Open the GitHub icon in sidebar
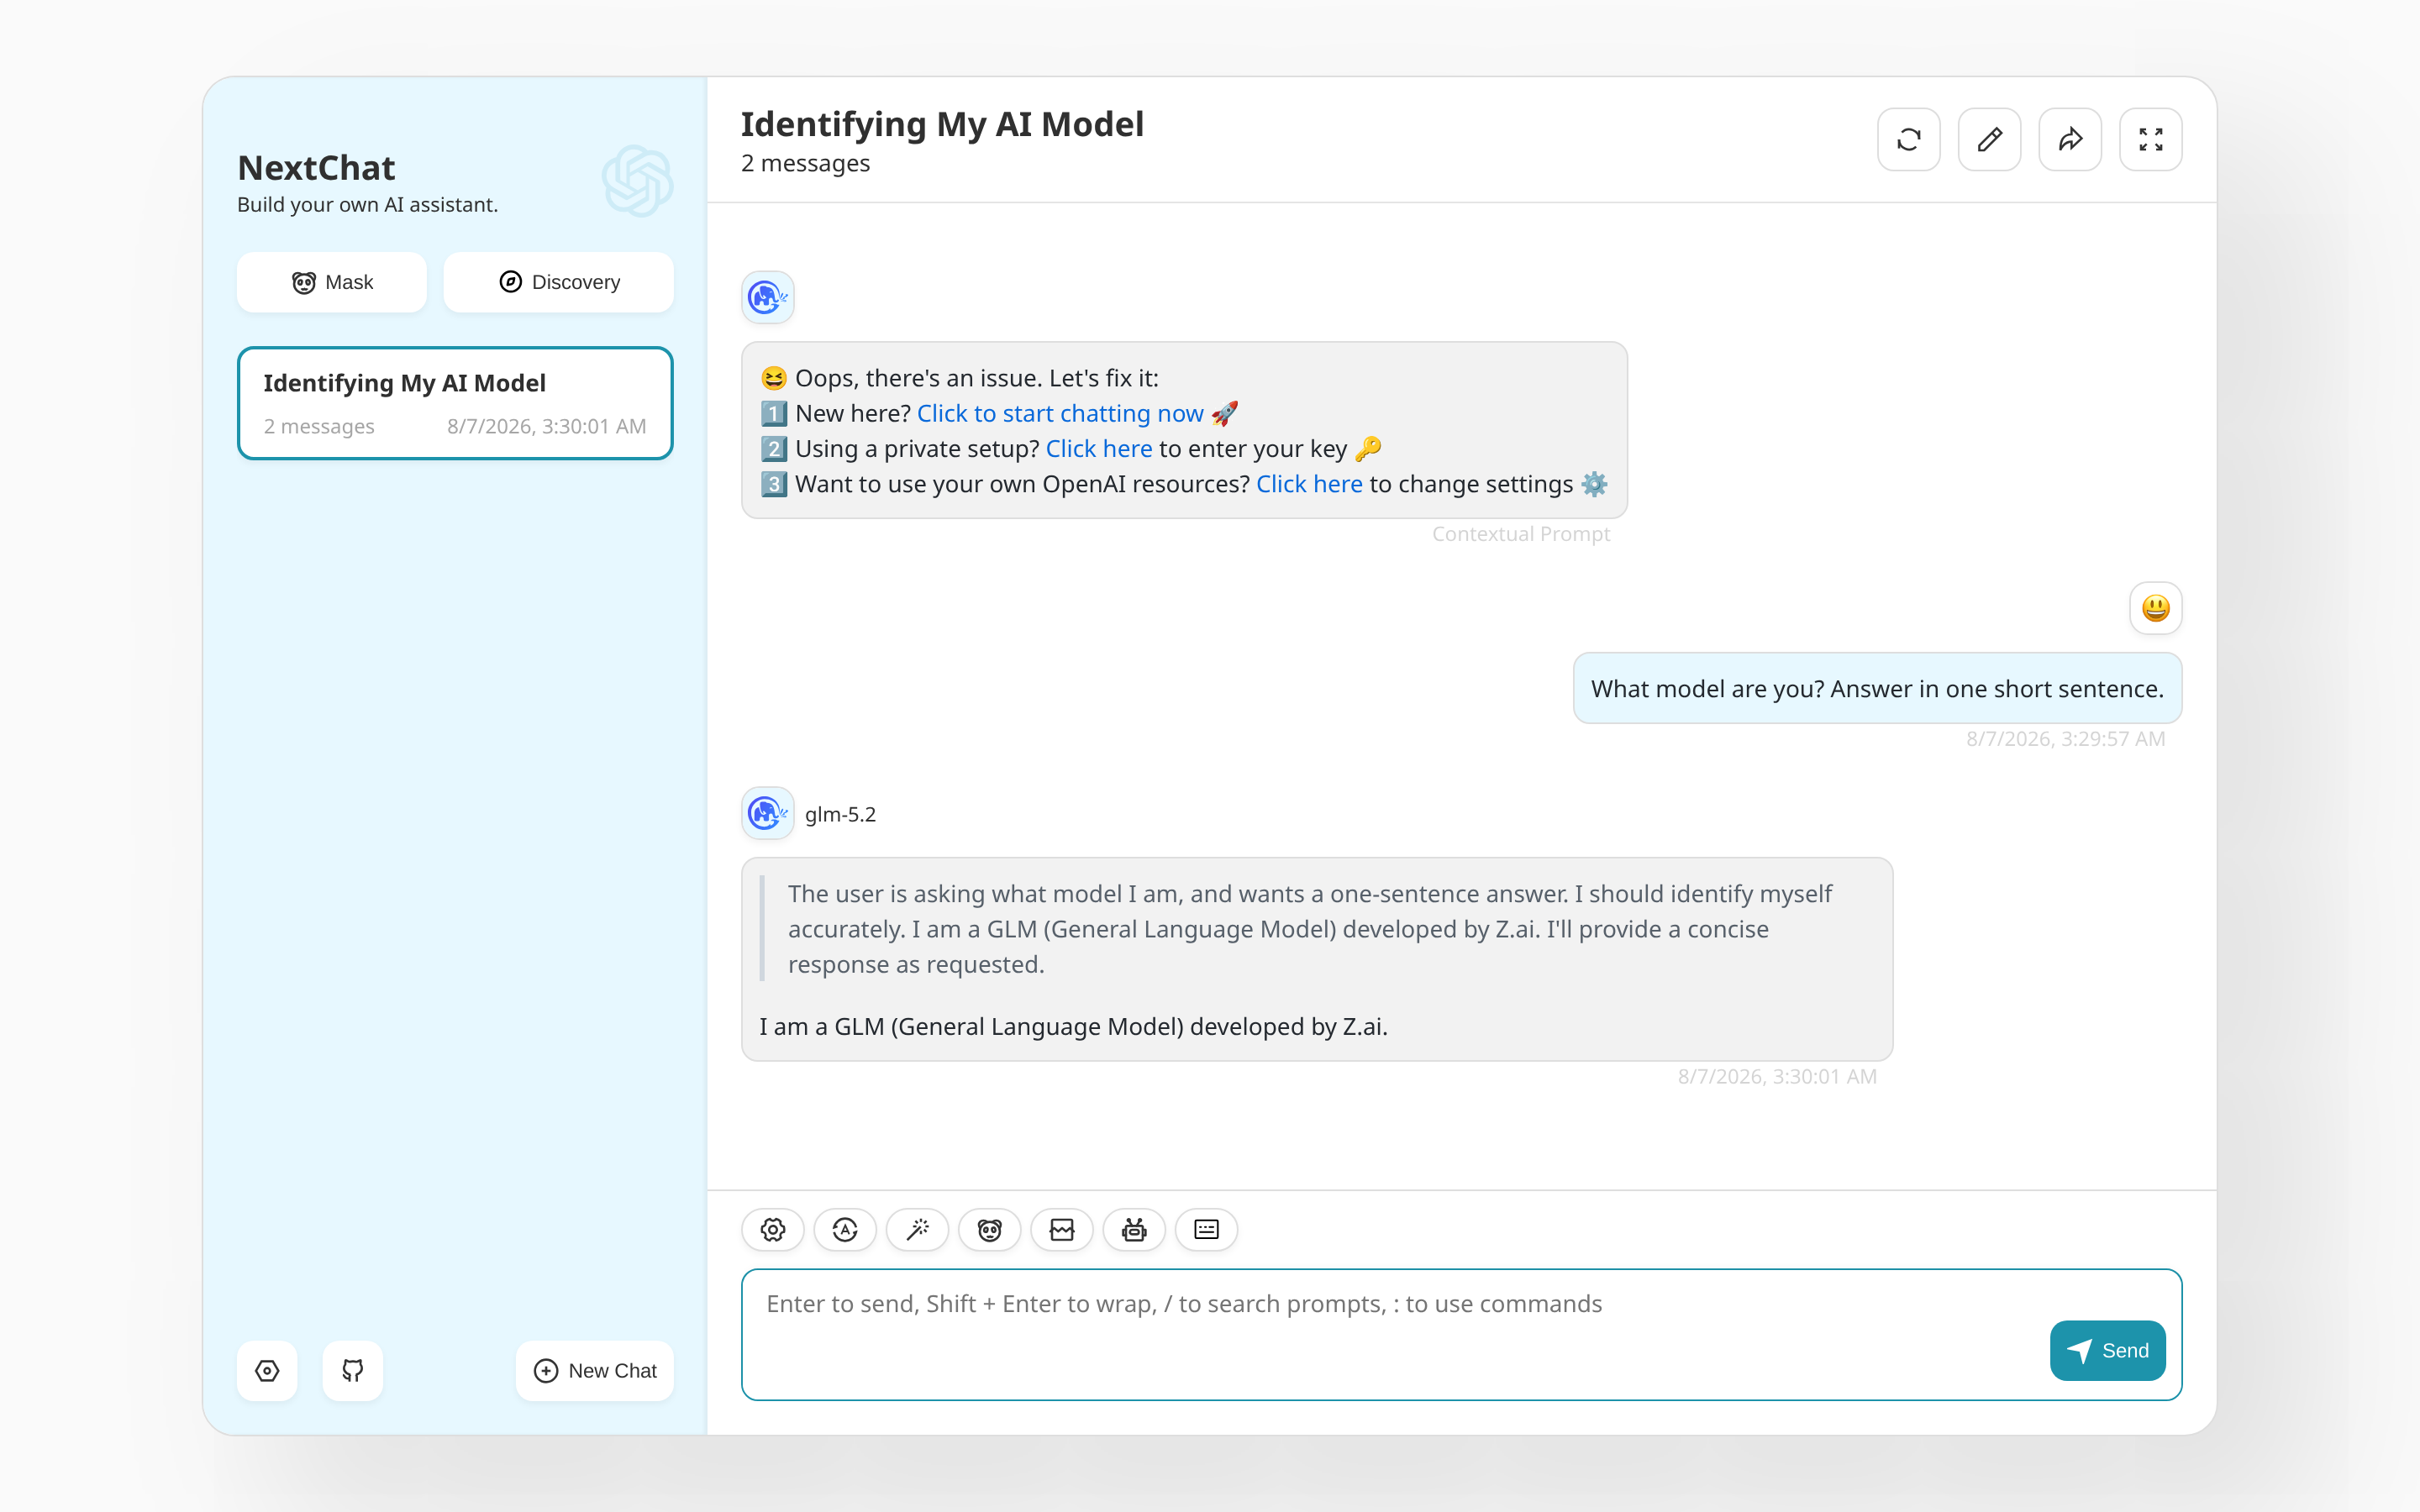The image size is (2420, 1512). point(352,1370)
